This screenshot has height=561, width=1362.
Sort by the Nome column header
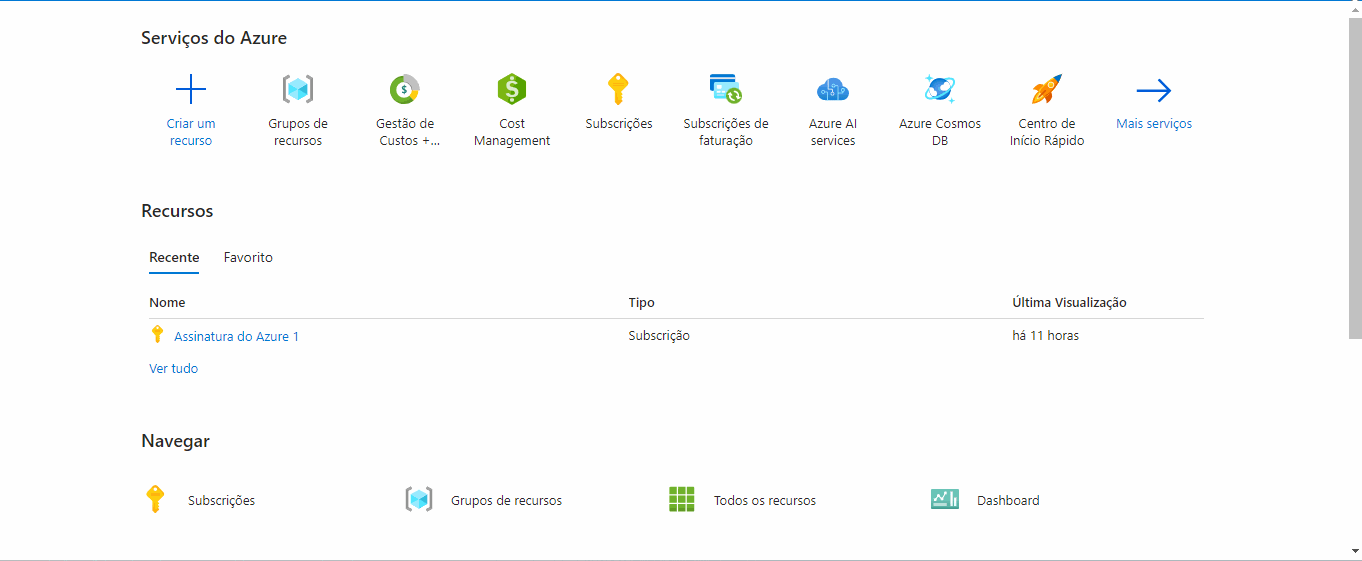tap(167, 302)
